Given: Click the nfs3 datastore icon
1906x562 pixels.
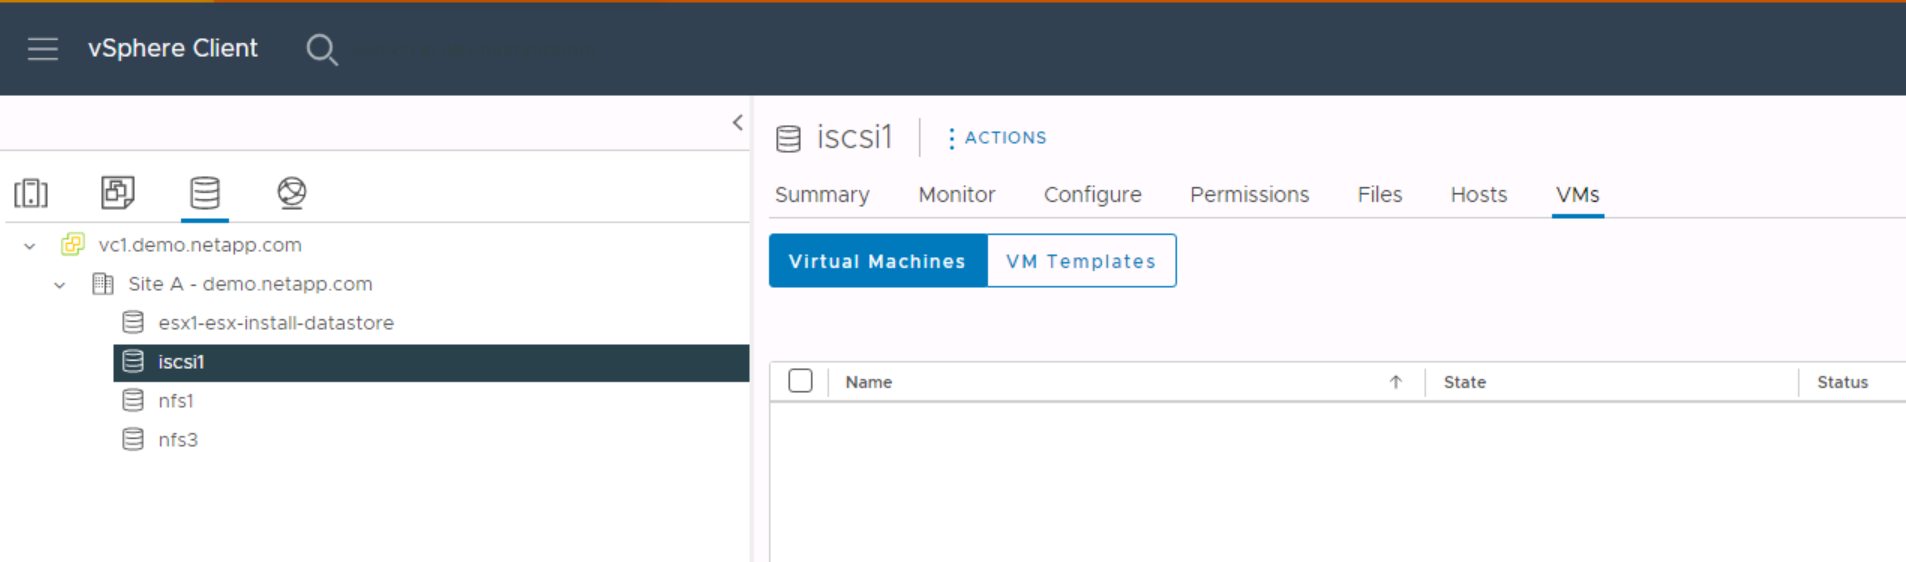Looking at the screenshot, I should [x=133, y=440].
